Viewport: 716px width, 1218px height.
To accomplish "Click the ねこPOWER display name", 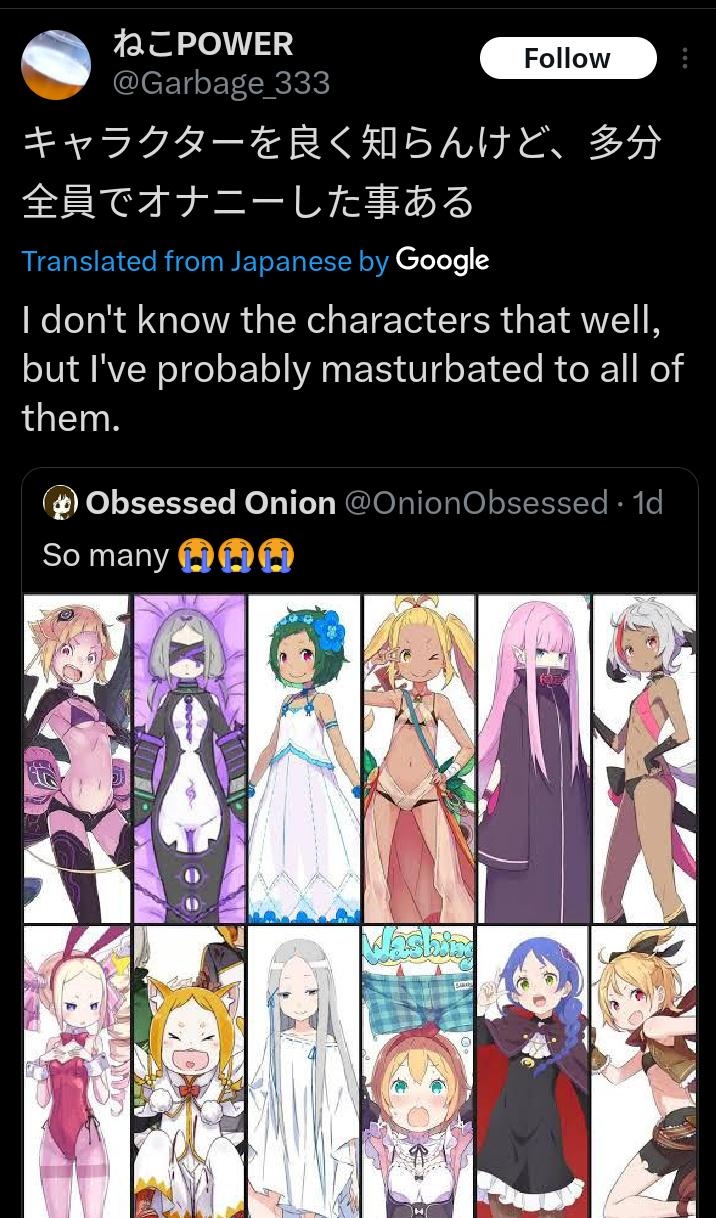I will (203, 44).
